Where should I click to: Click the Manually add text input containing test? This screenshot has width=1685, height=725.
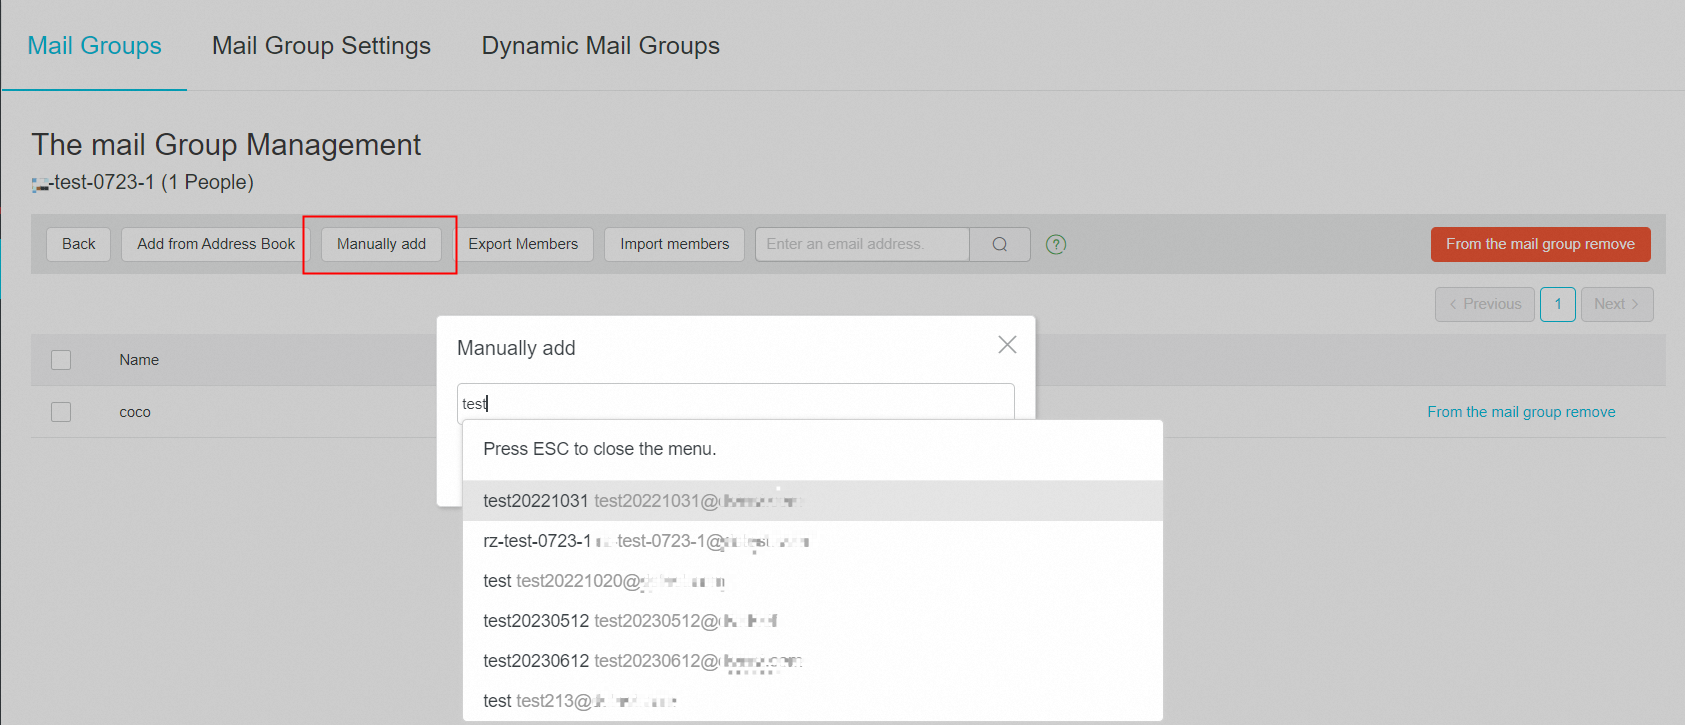[735, 403]
